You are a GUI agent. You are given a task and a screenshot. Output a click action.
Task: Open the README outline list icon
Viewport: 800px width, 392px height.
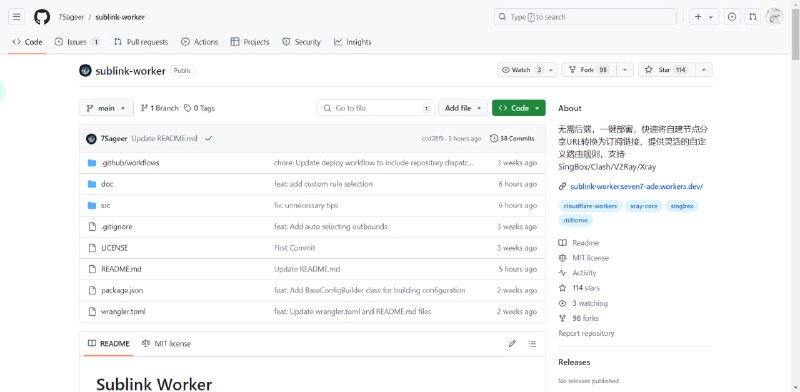pos(532,344)
